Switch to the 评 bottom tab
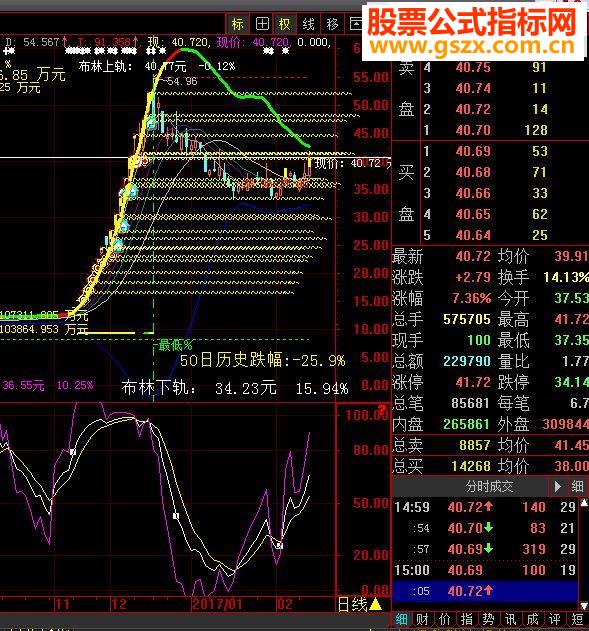Screen dimensions: 589x631 point(555,620)
